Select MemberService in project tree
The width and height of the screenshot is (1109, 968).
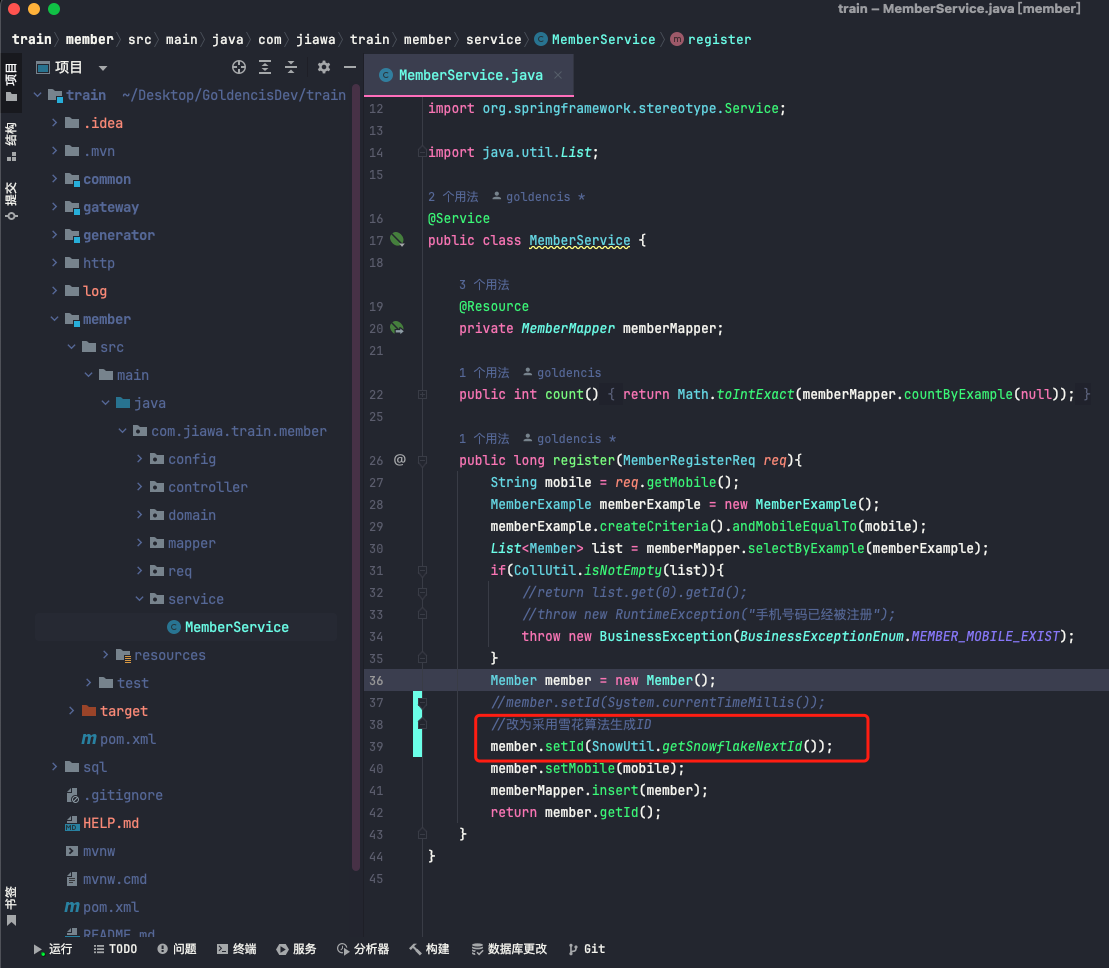point(228,627)
